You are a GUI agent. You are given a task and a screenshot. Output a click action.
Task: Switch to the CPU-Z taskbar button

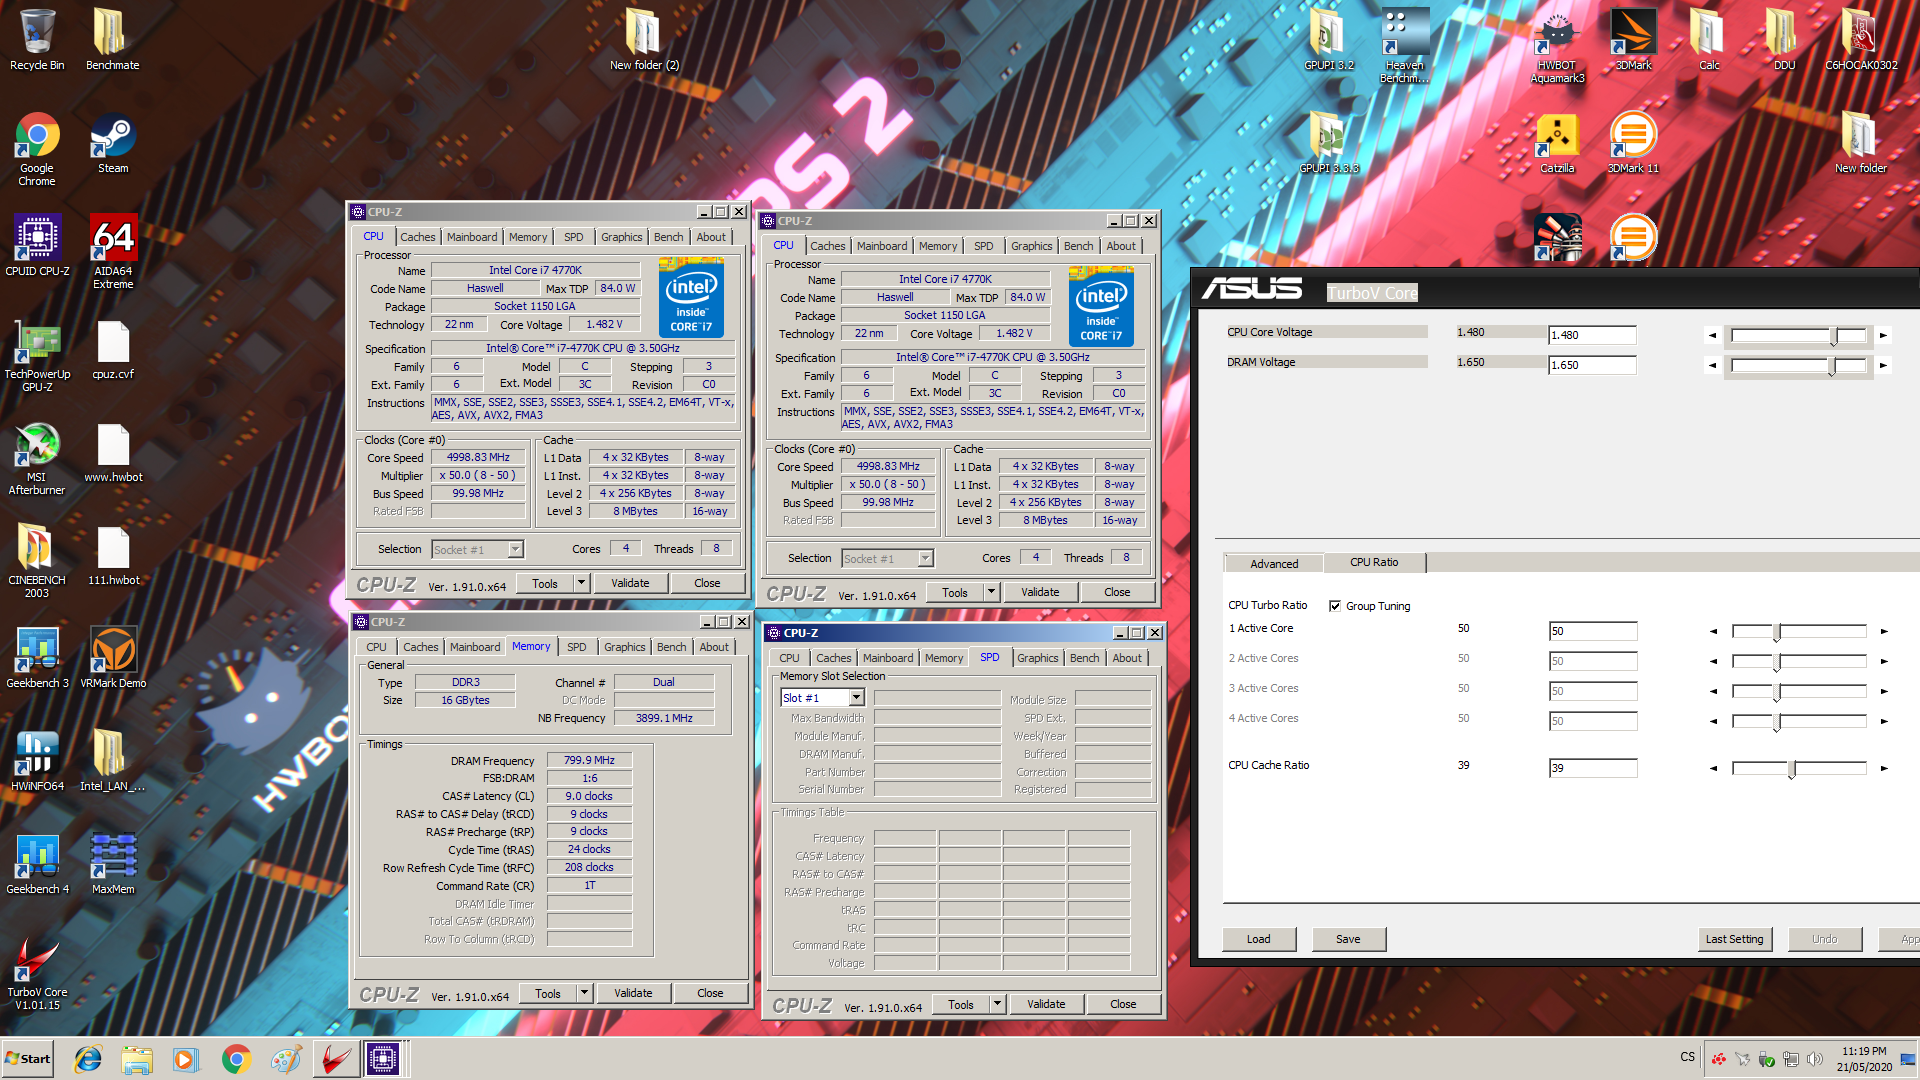click(383, 1058)
